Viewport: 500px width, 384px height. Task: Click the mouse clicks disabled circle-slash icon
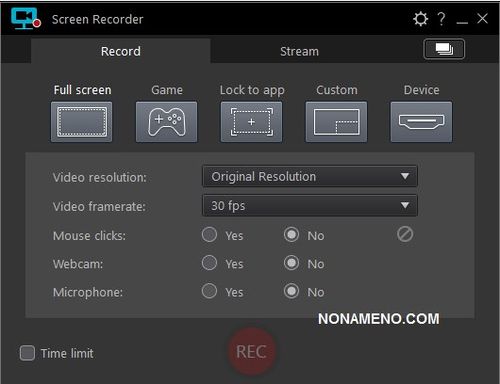[405, 234]
